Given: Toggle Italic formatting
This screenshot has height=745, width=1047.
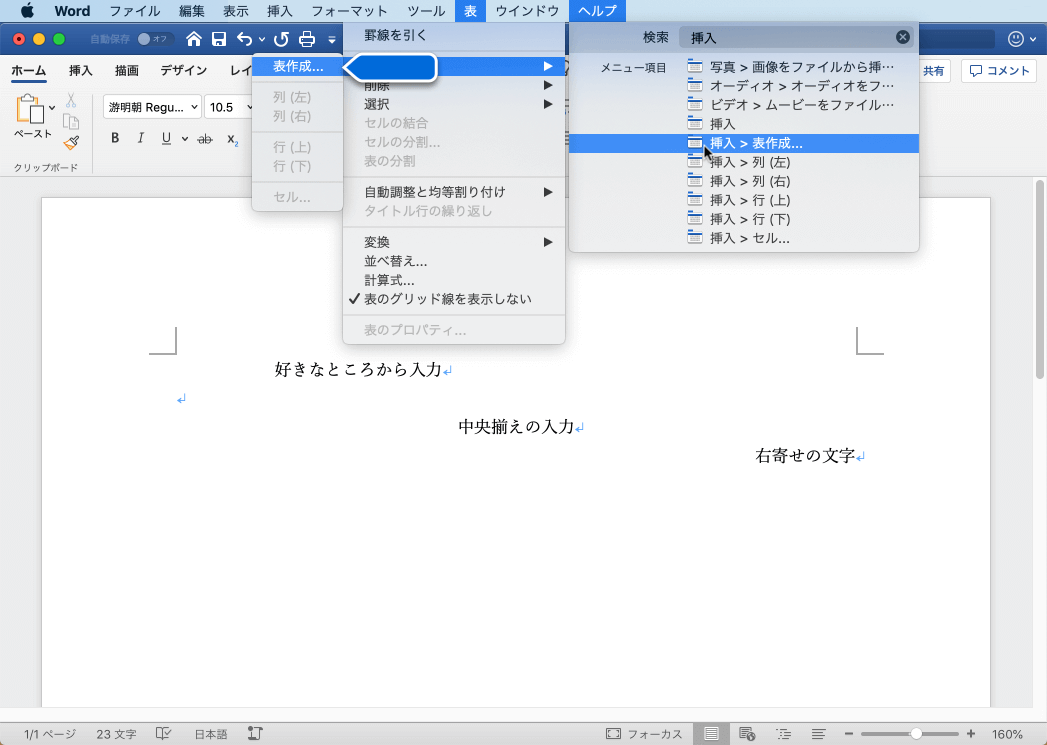Looking at the screenshot, I should (140, 138).
